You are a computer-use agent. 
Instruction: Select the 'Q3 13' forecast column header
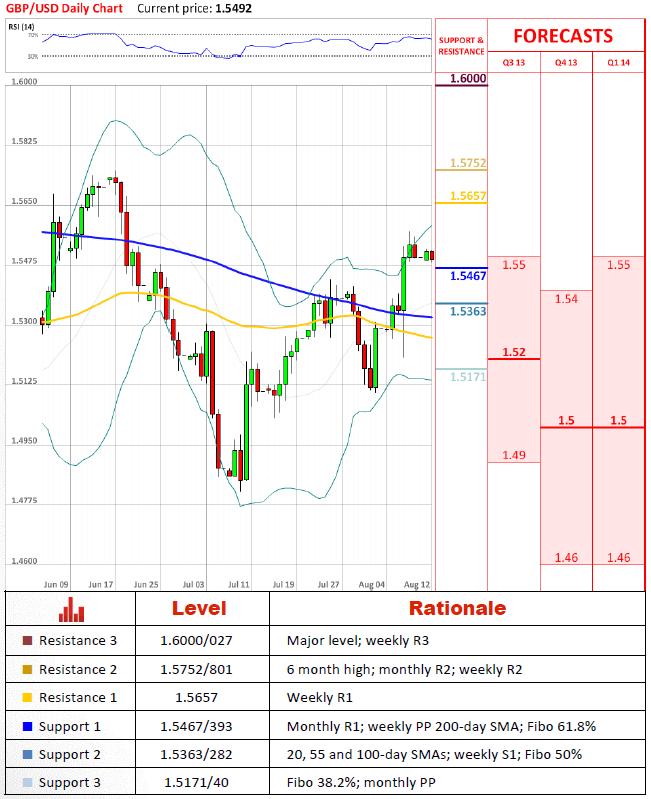pyautogui.click(x=513, y=63)
